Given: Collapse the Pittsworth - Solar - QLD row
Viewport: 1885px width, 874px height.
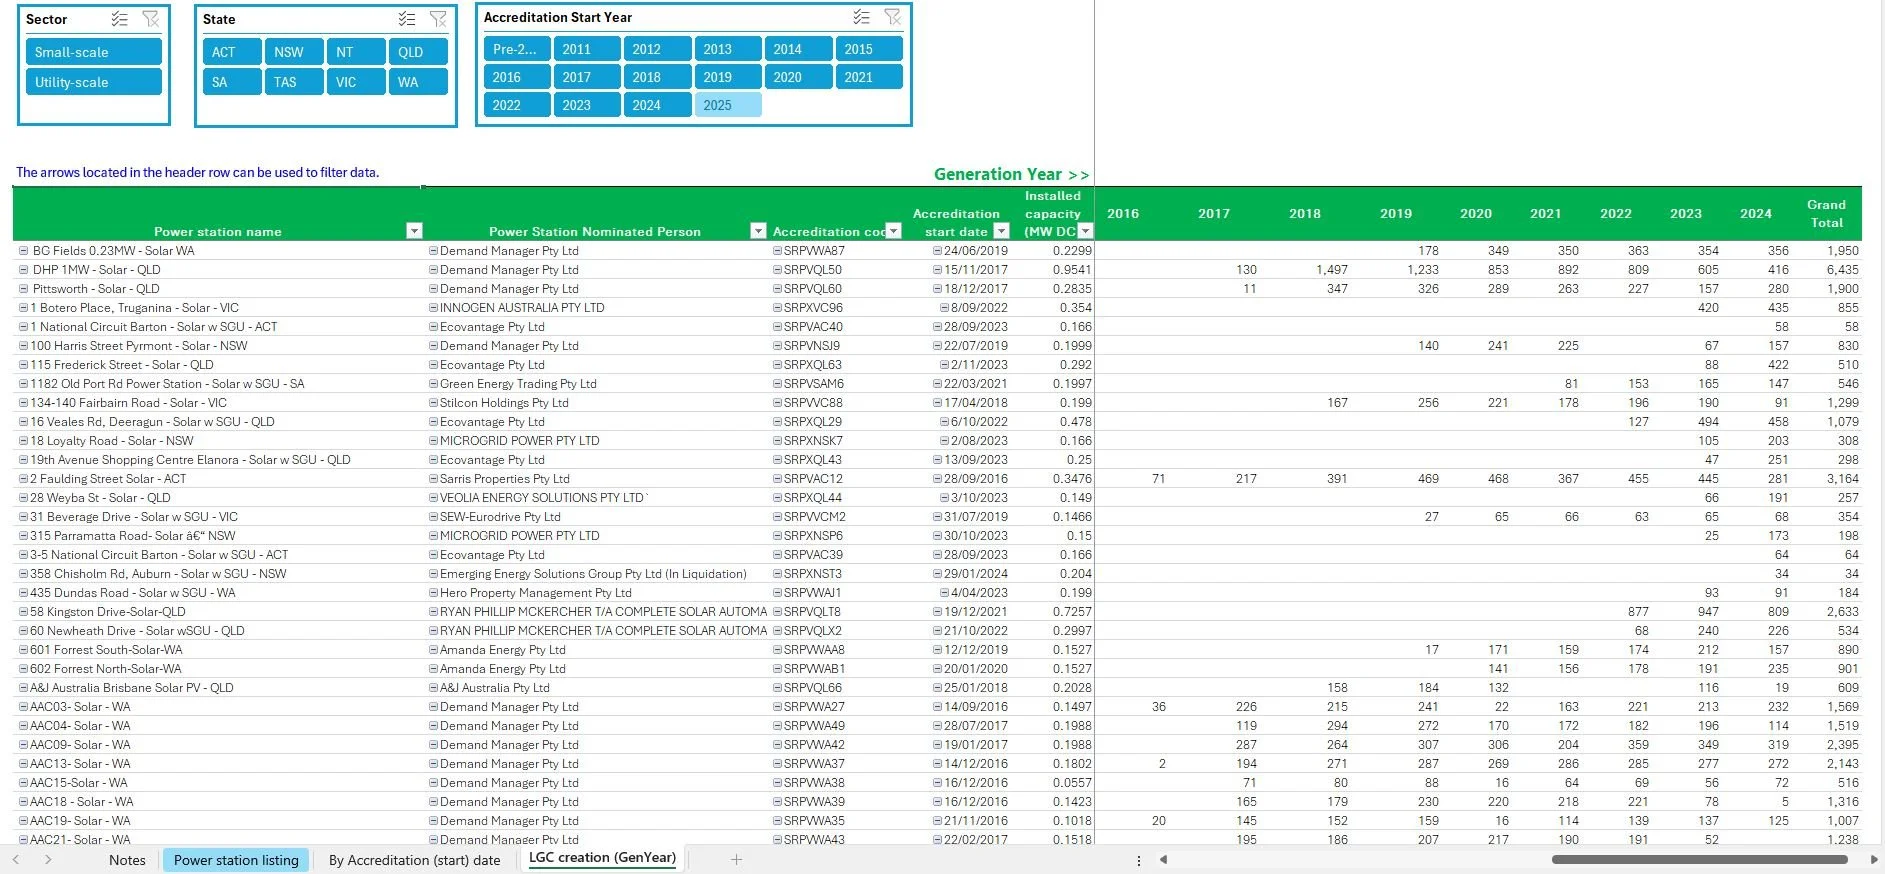Looking at the screenshot, I should [x=24, y=289].
